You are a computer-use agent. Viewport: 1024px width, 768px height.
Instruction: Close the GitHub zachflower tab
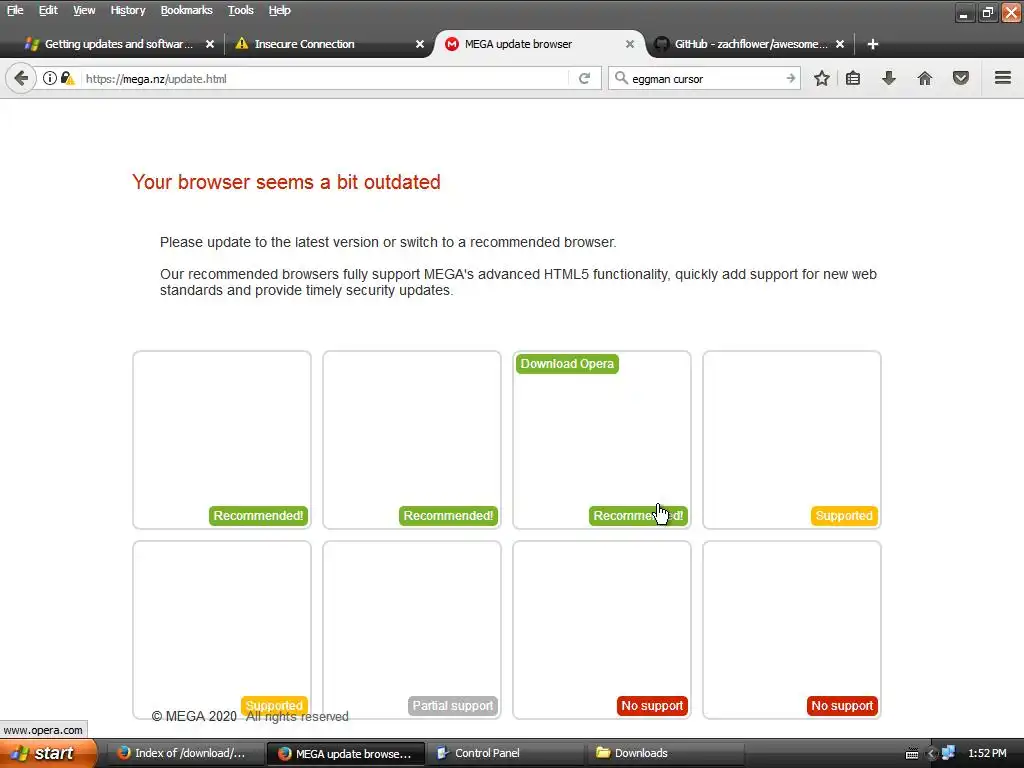(840, 44)
